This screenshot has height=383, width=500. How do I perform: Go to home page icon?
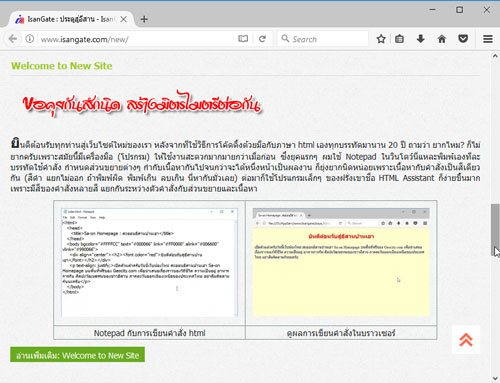point(442,39)
